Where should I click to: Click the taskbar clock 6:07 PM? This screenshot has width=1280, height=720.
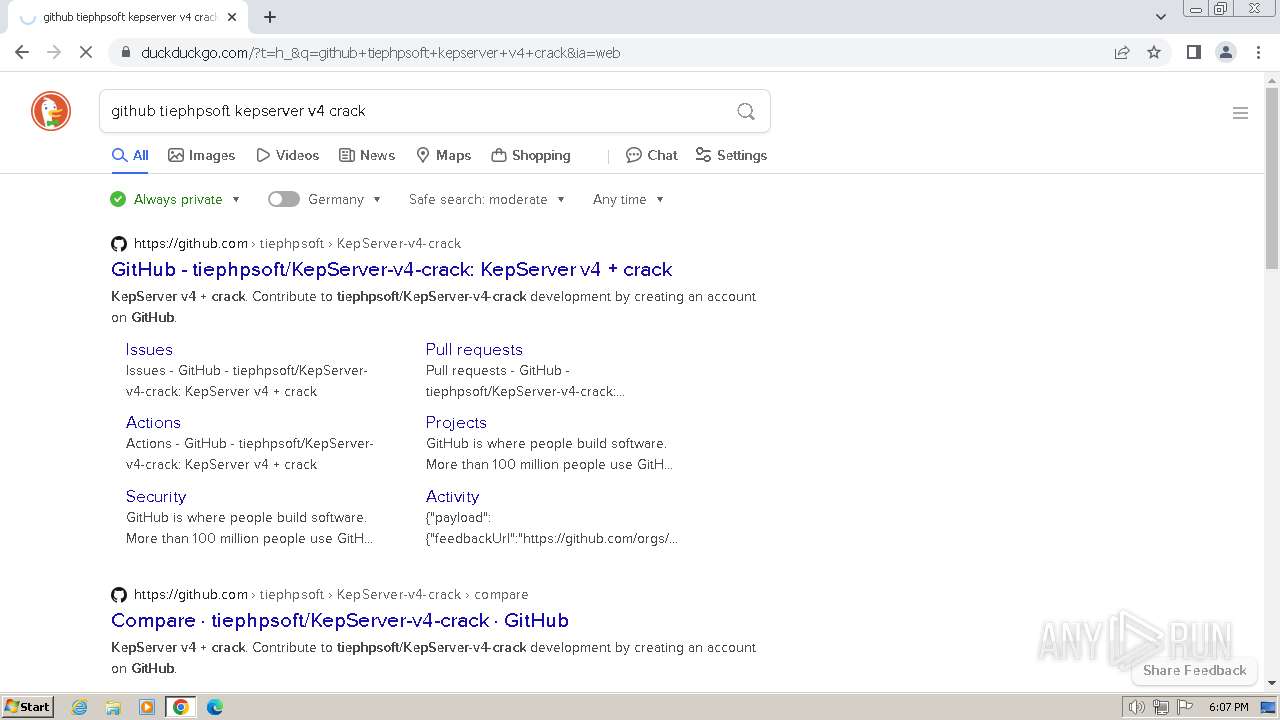1228,707
